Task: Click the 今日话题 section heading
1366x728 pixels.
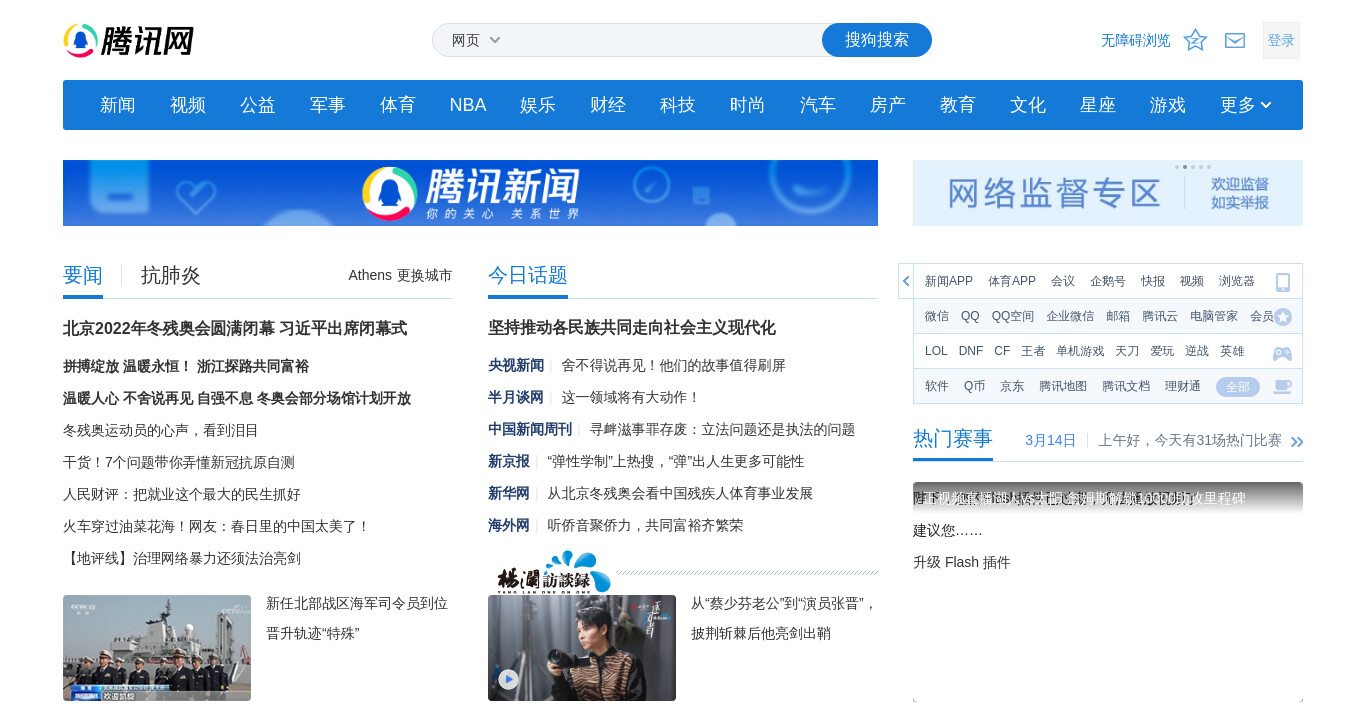Action: pyautogui.click(x=528, y=275)
